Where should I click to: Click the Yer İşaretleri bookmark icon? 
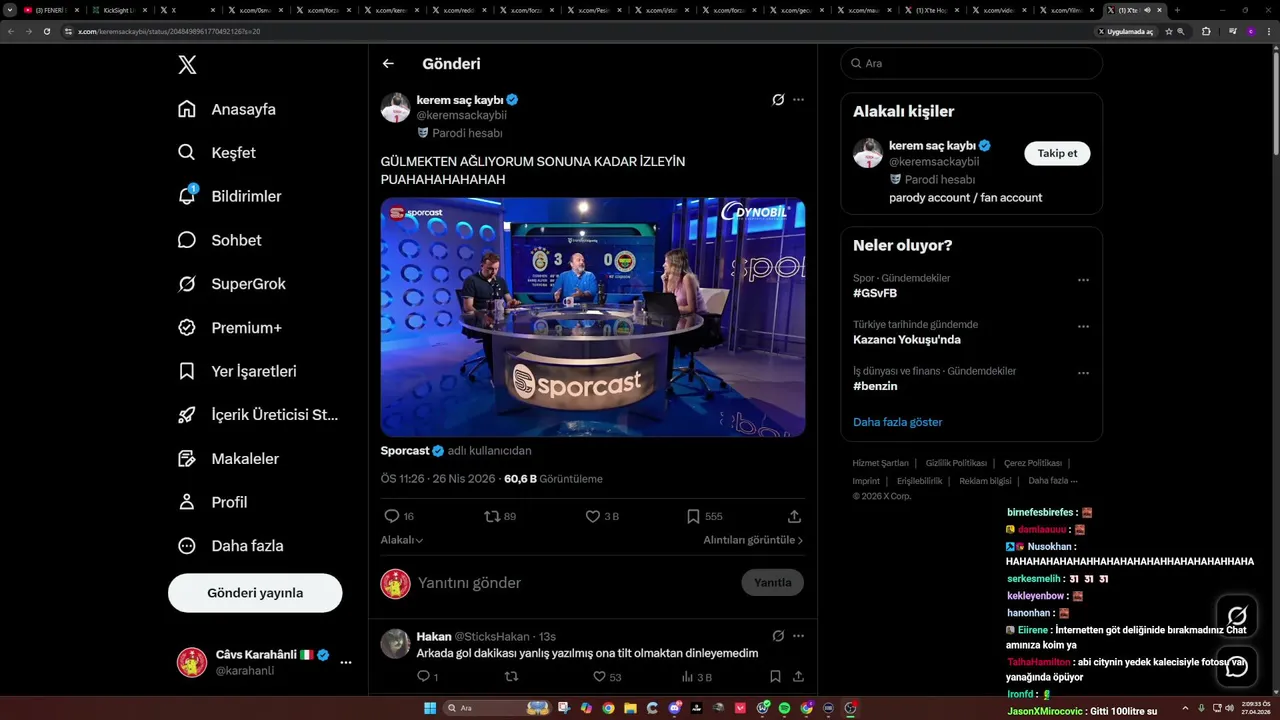tap(187, 371)
